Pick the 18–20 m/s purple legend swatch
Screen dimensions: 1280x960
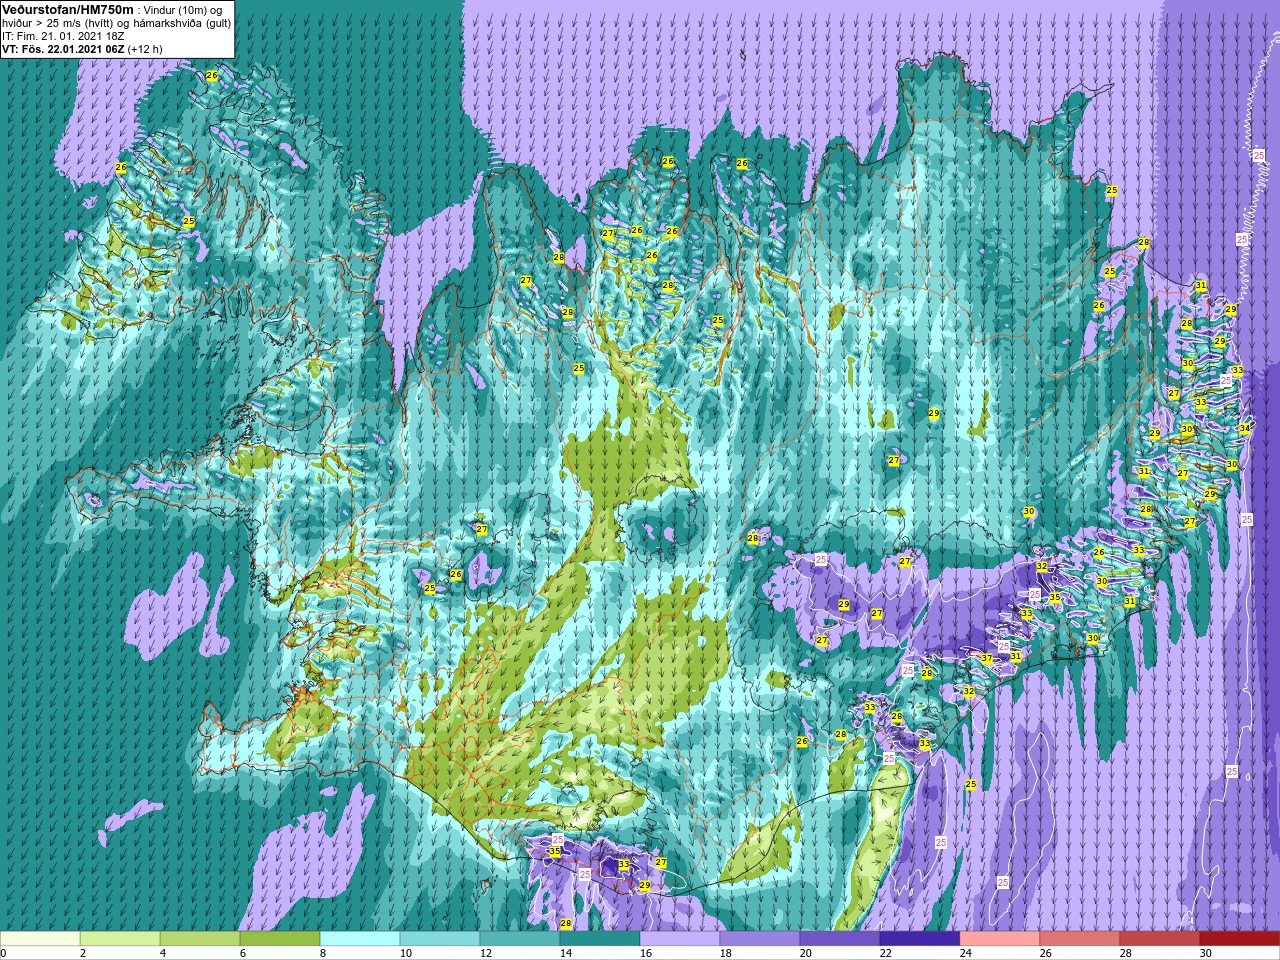[x=760, y=939]
